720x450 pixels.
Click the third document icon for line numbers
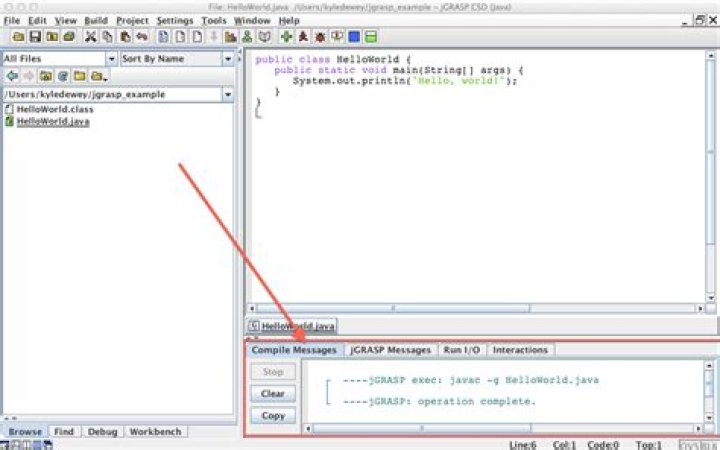197,36
